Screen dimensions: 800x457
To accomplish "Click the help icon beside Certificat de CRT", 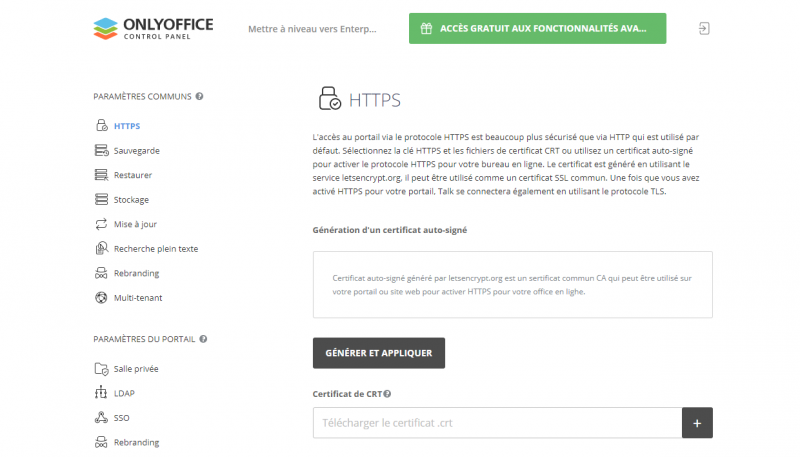I will point(387,394).
